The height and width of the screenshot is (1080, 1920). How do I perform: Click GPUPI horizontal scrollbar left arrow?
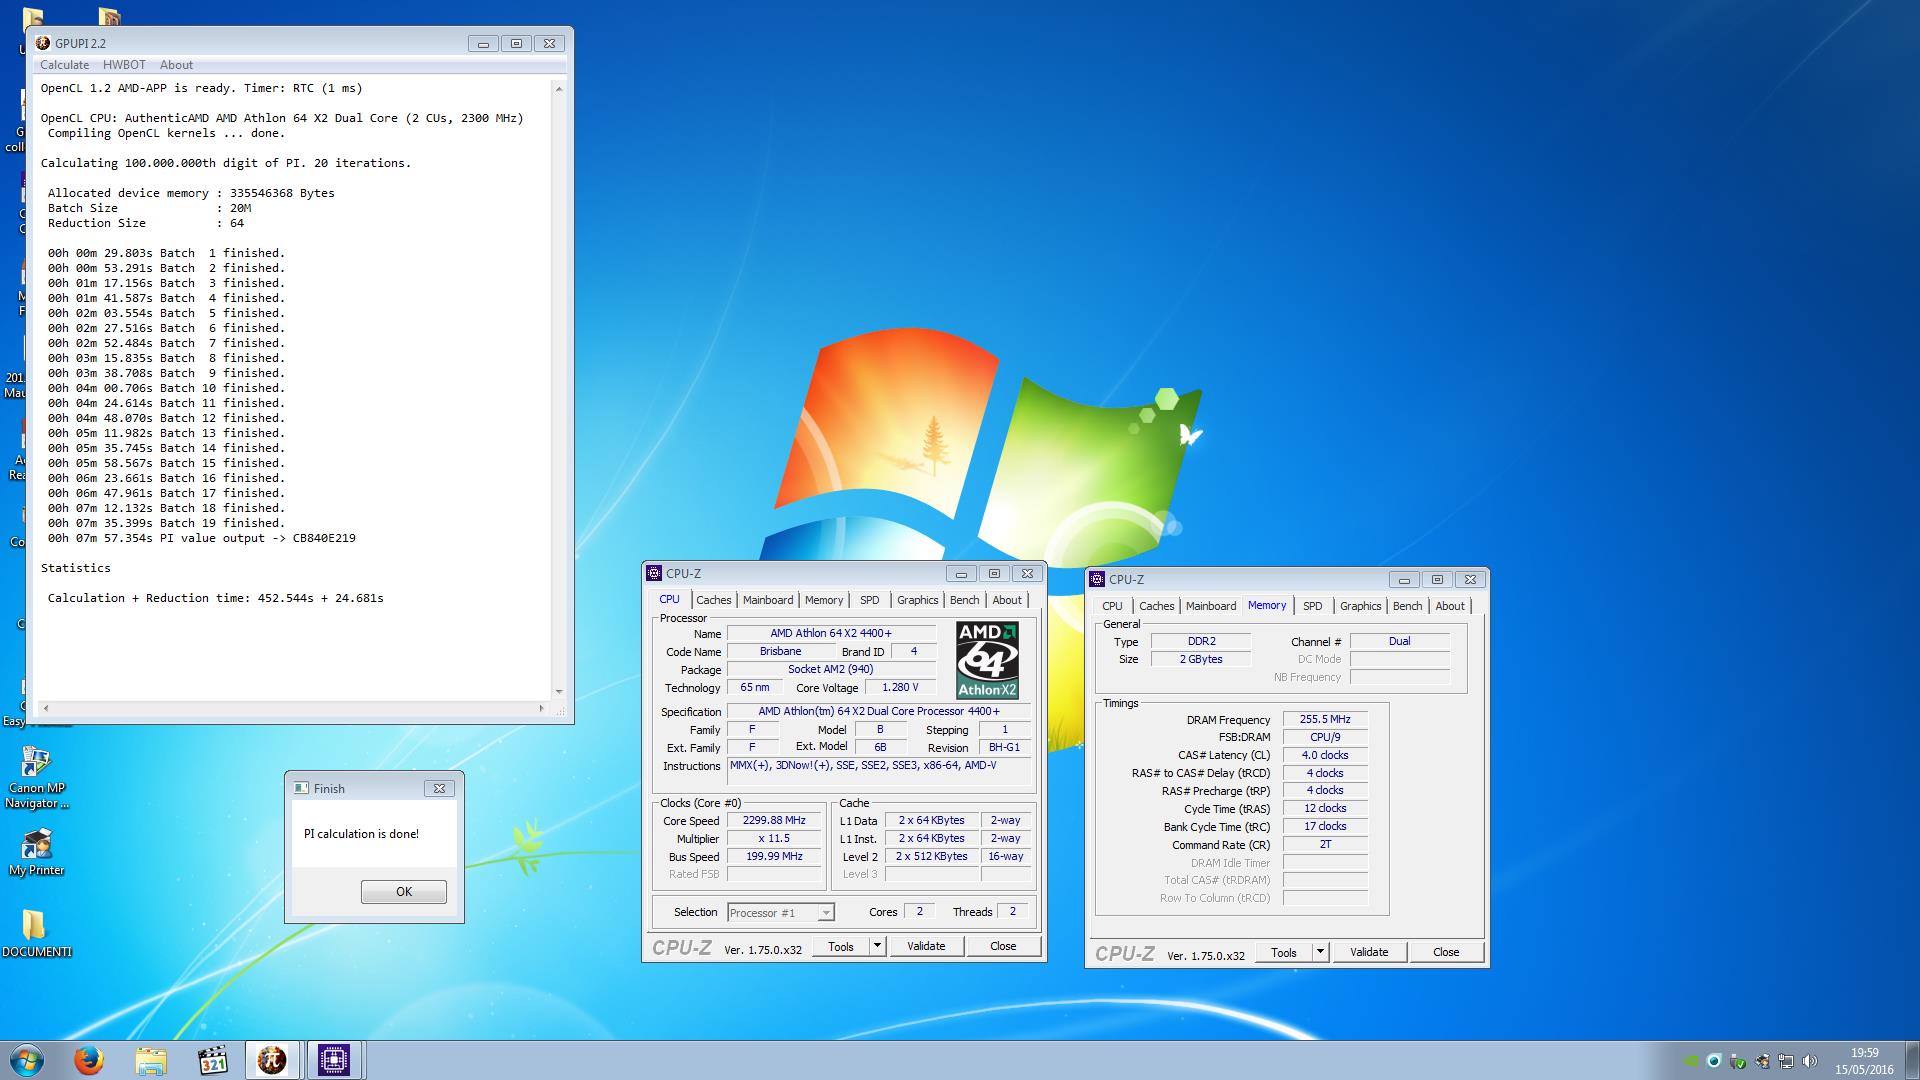pos(44,708)
